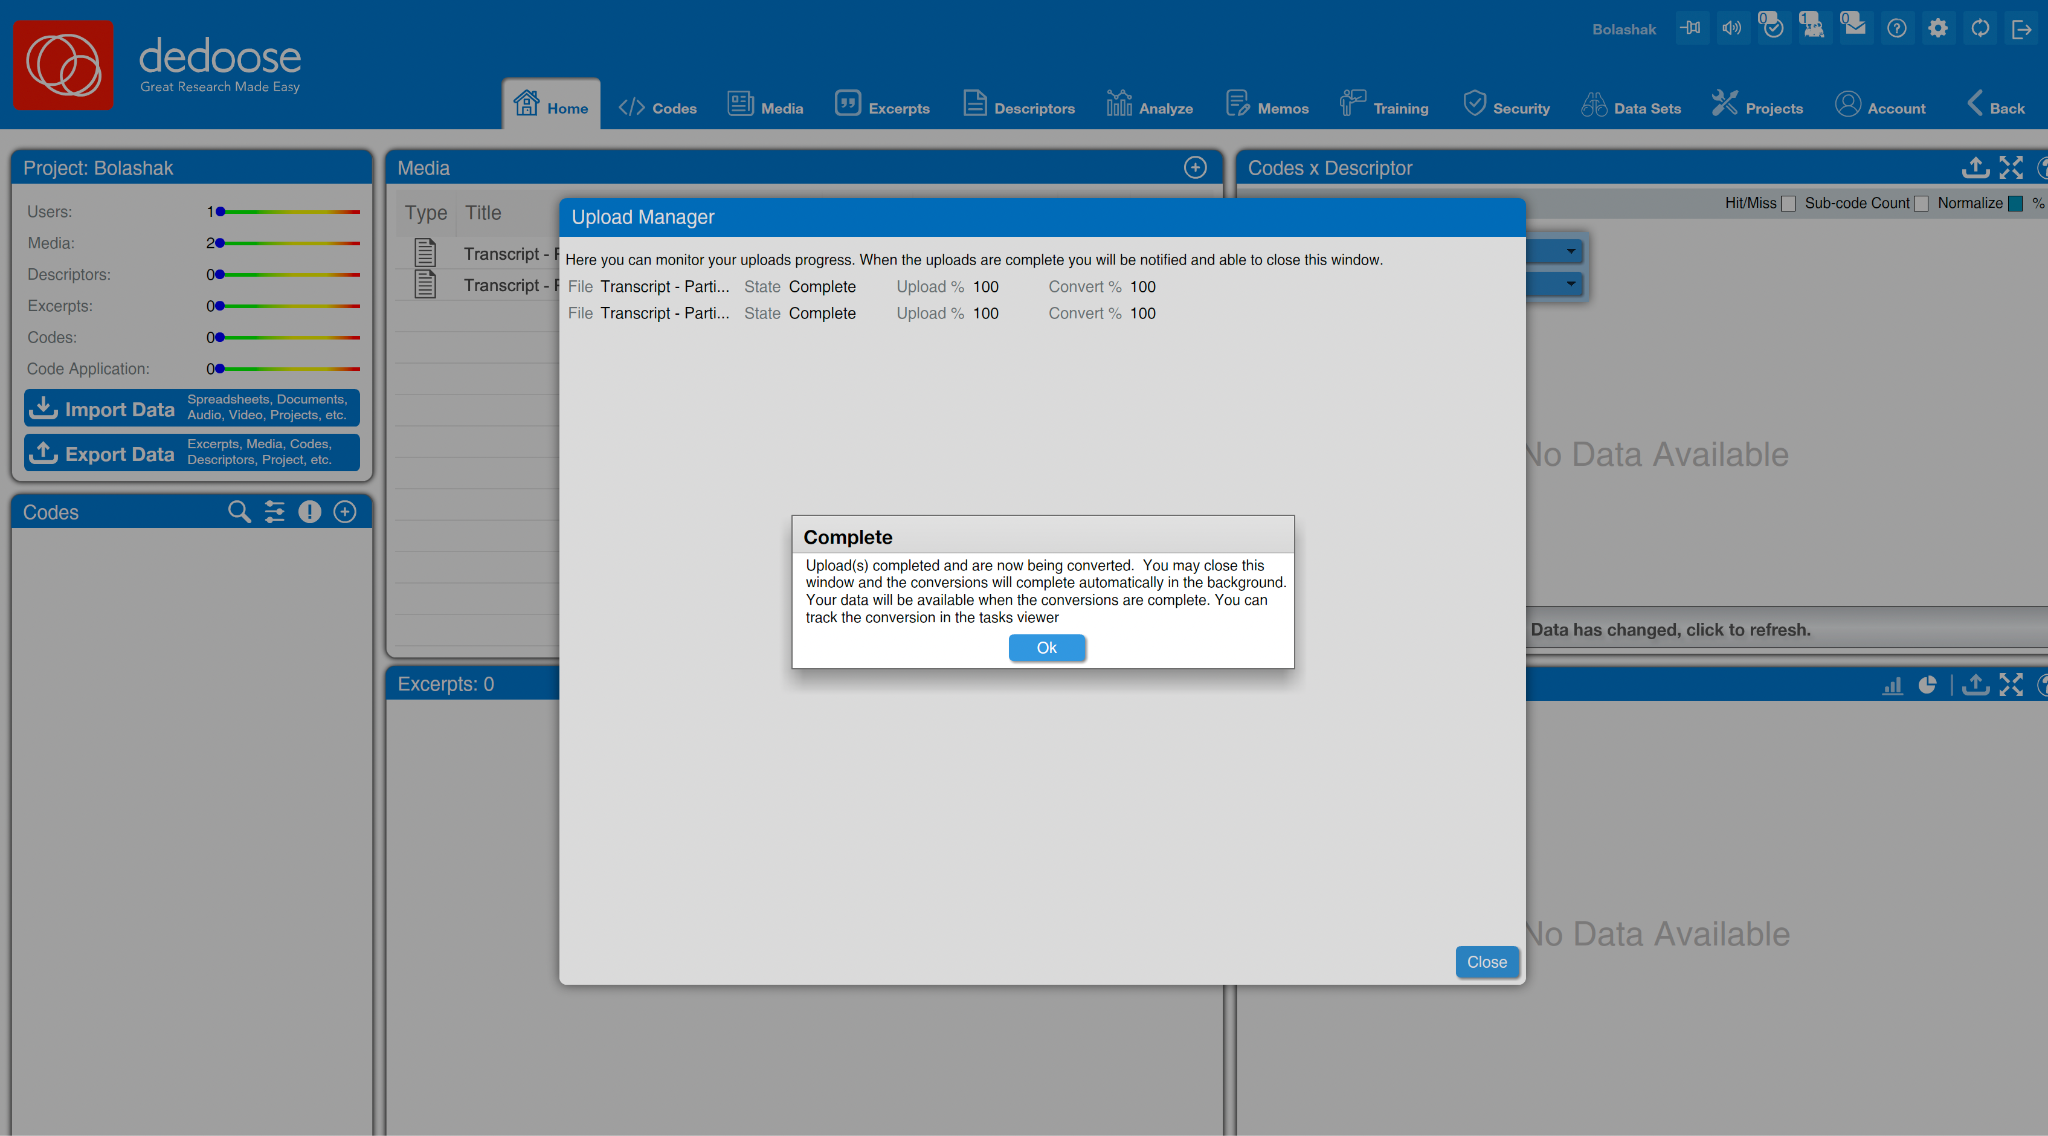Screen dimensions: 2048x1136
Task: Click the Excerpts: 0 panel header
Action: click(446, 684)
